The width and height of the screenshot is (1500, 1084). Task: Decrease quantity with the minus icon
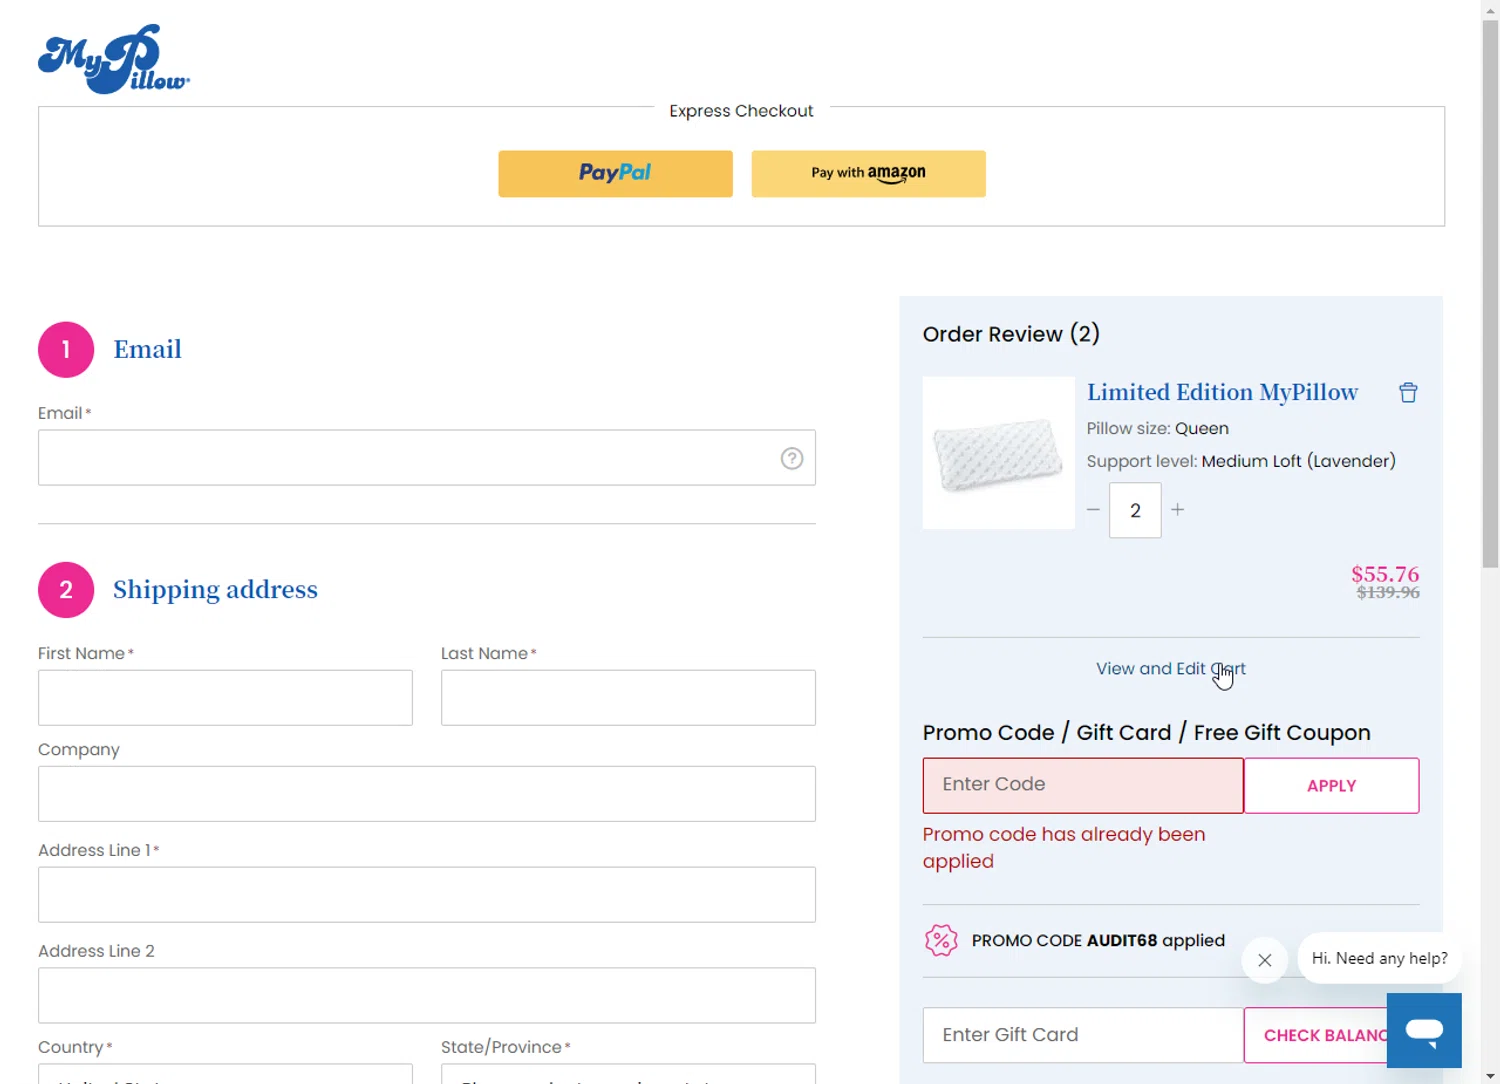pyautogui.click(x=1093, y=510)
